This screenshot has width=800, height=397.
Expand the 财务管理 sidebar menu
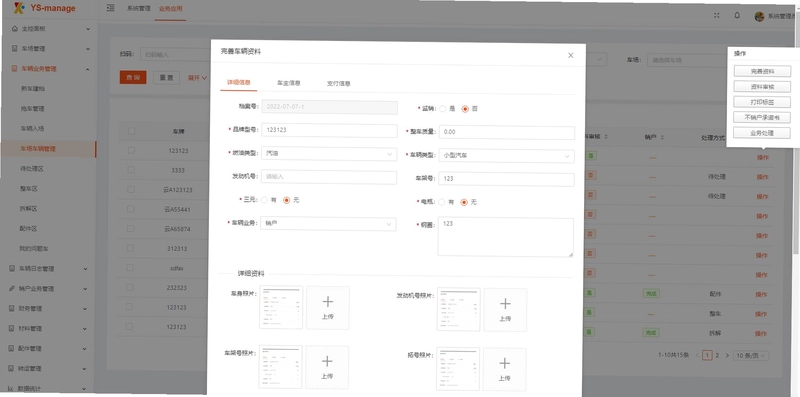(48, 309)
